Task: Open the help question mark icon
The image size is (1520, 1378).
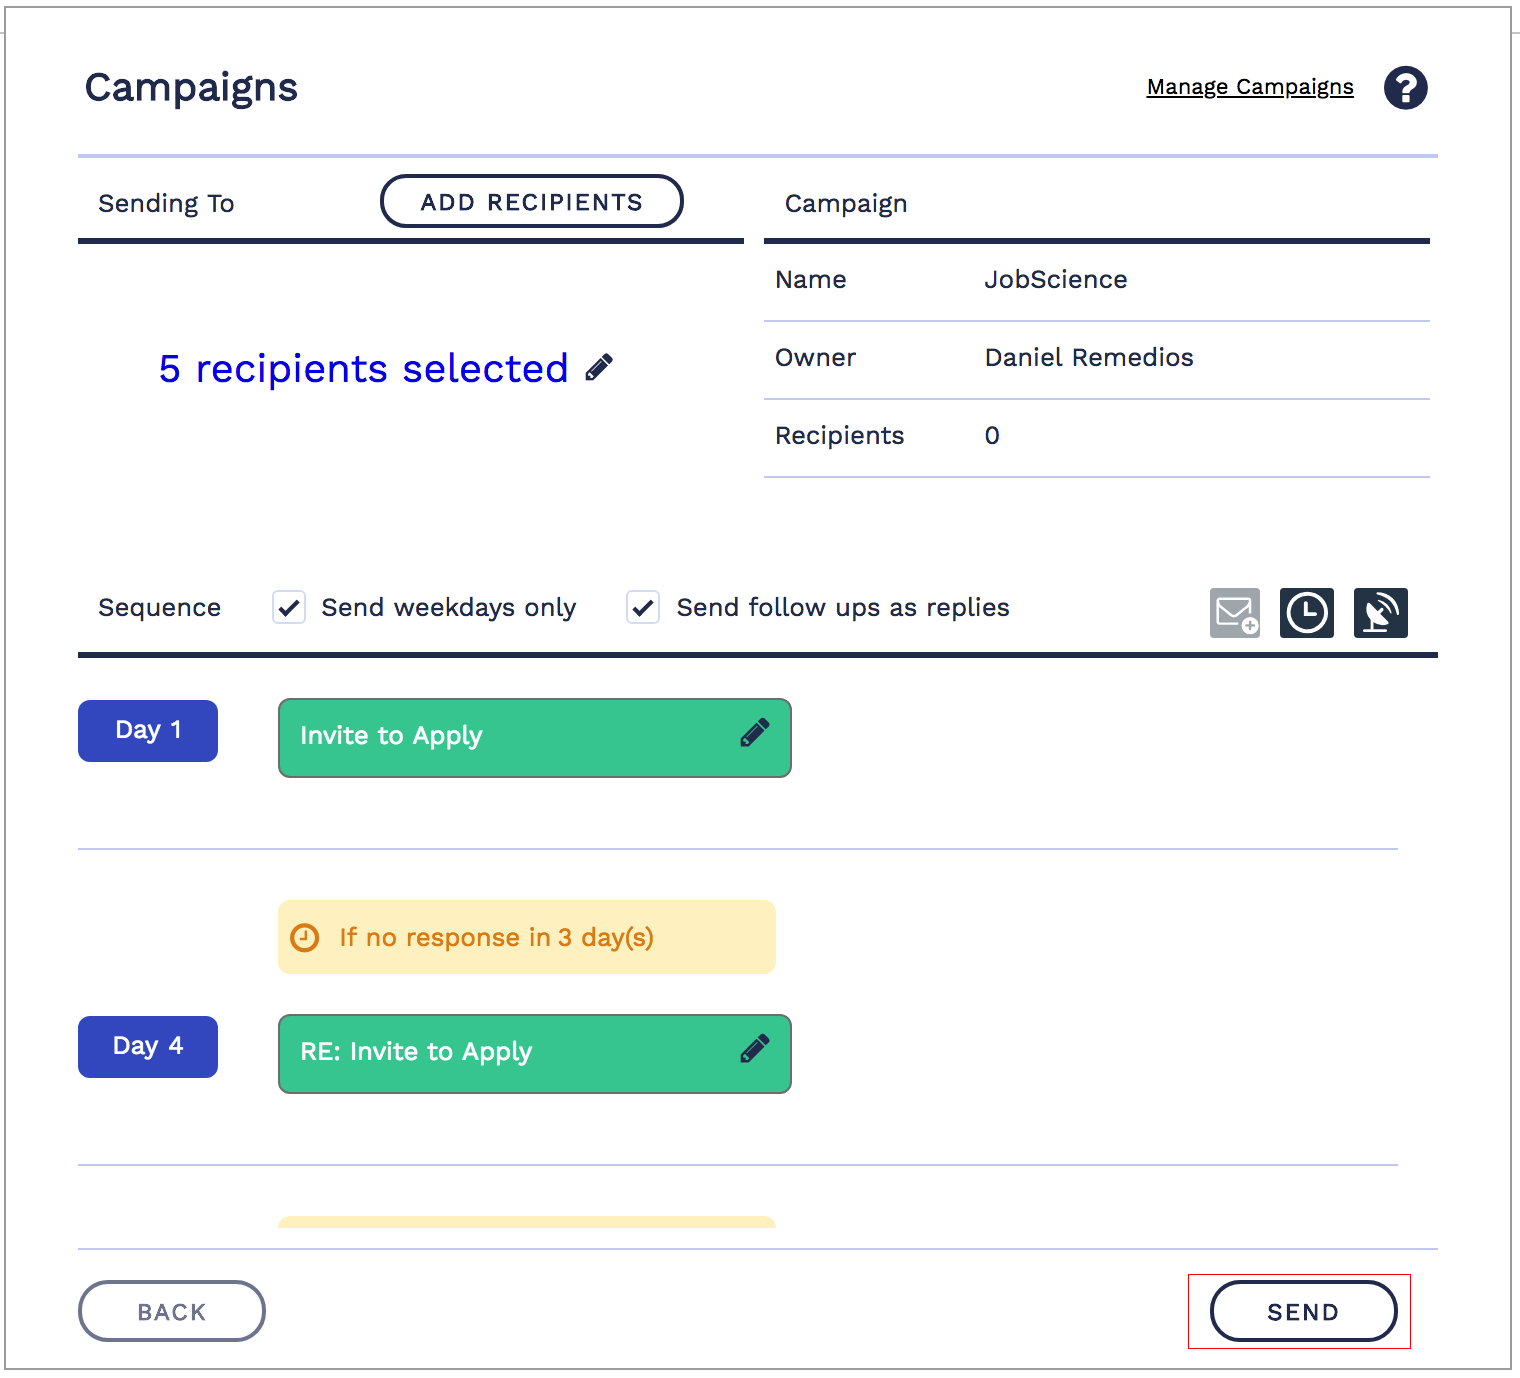Action: [1405, 88]
